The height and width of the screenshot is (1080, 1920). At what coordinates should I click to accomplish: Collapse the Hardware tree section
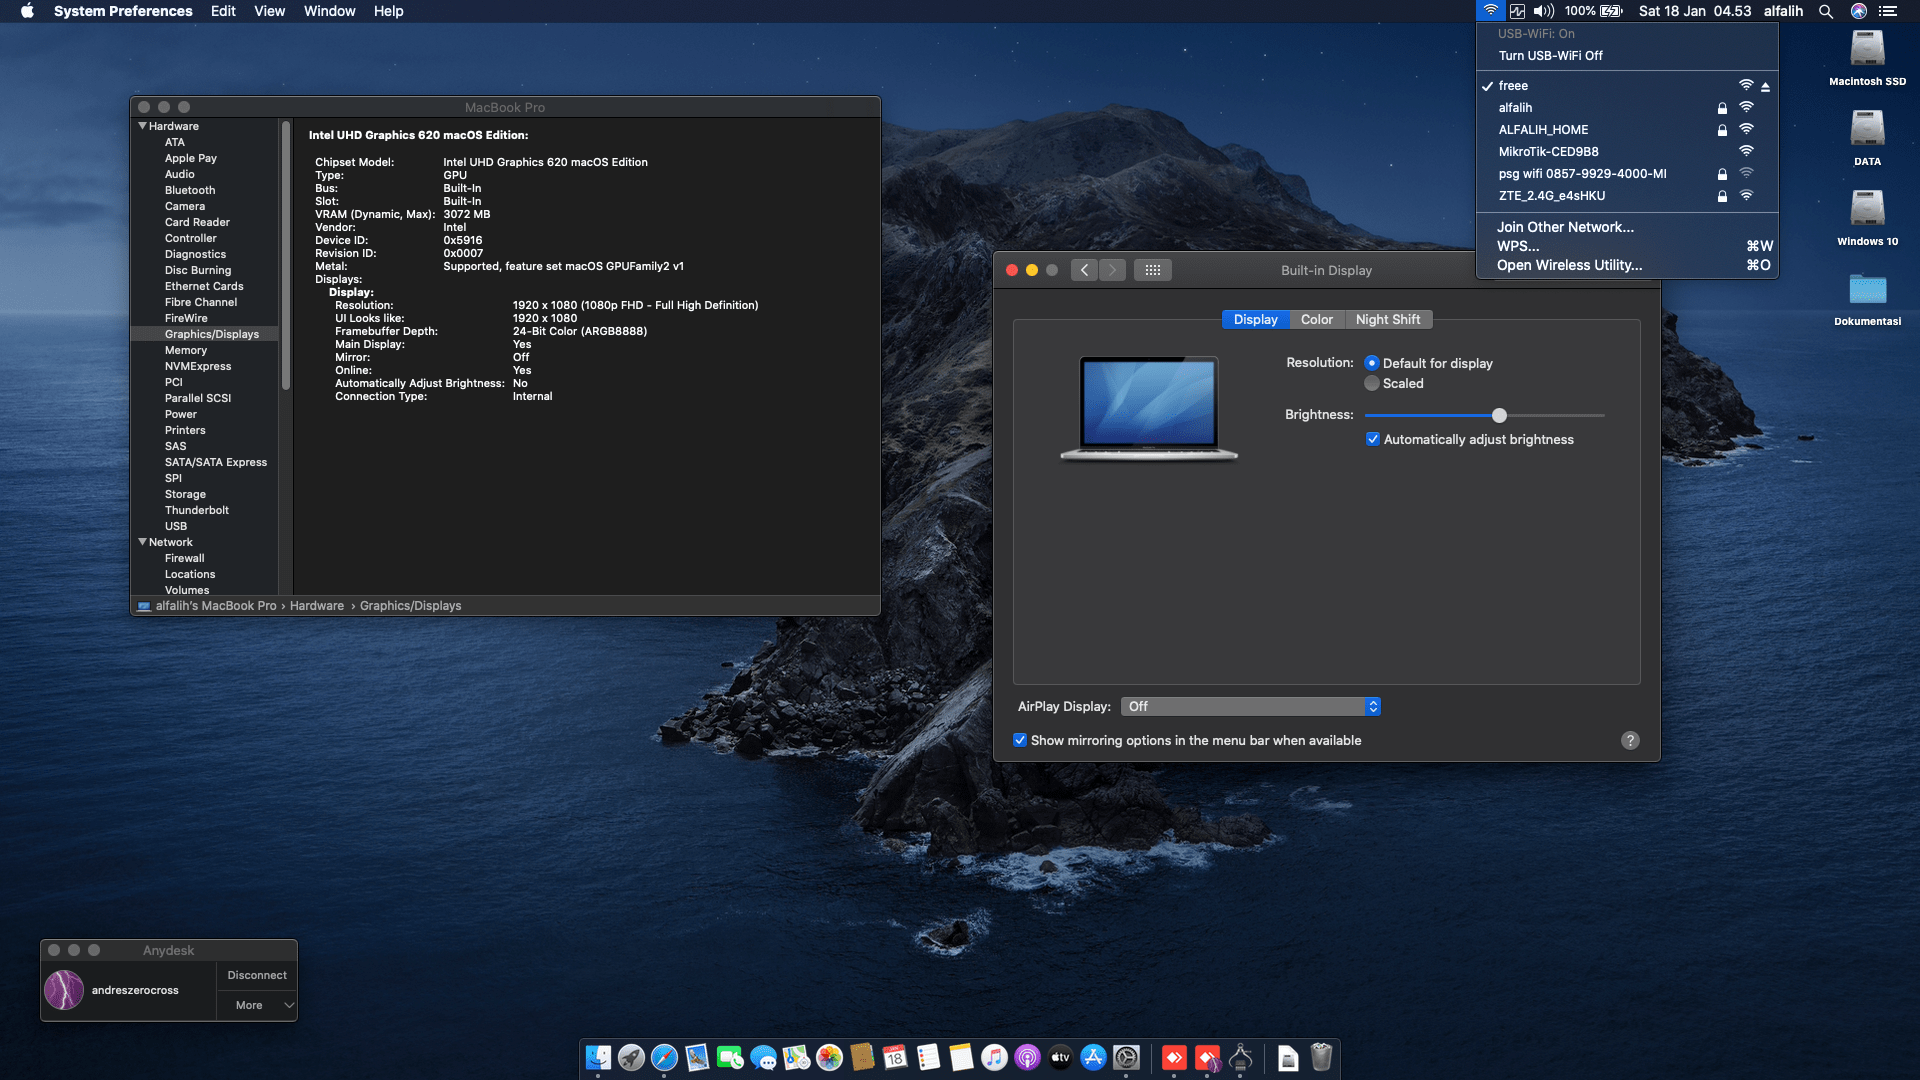tap(143, 126)
